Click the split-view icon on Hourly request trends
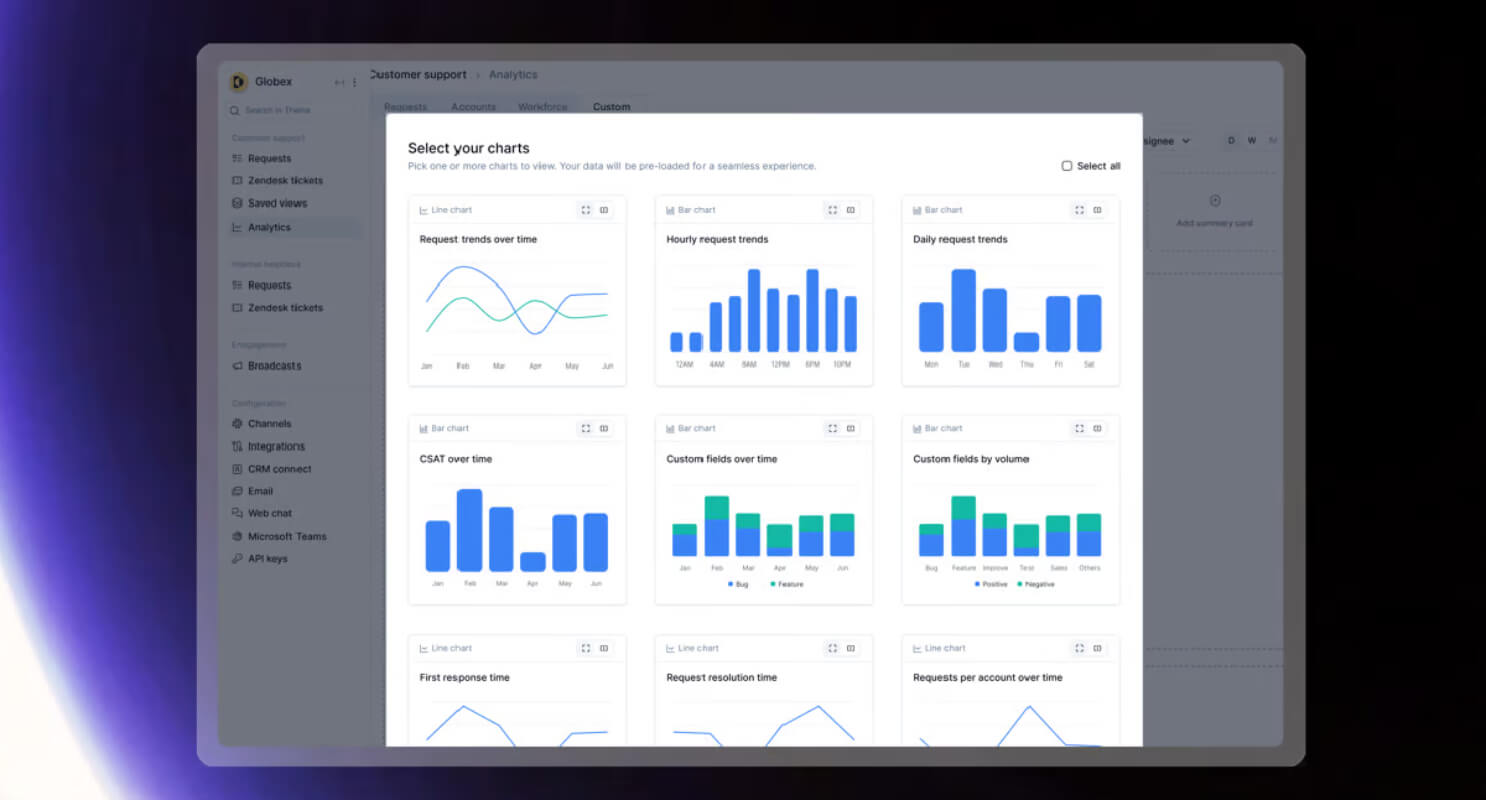1486x800 pixels. pyautogui.click(x=851, y=210)
